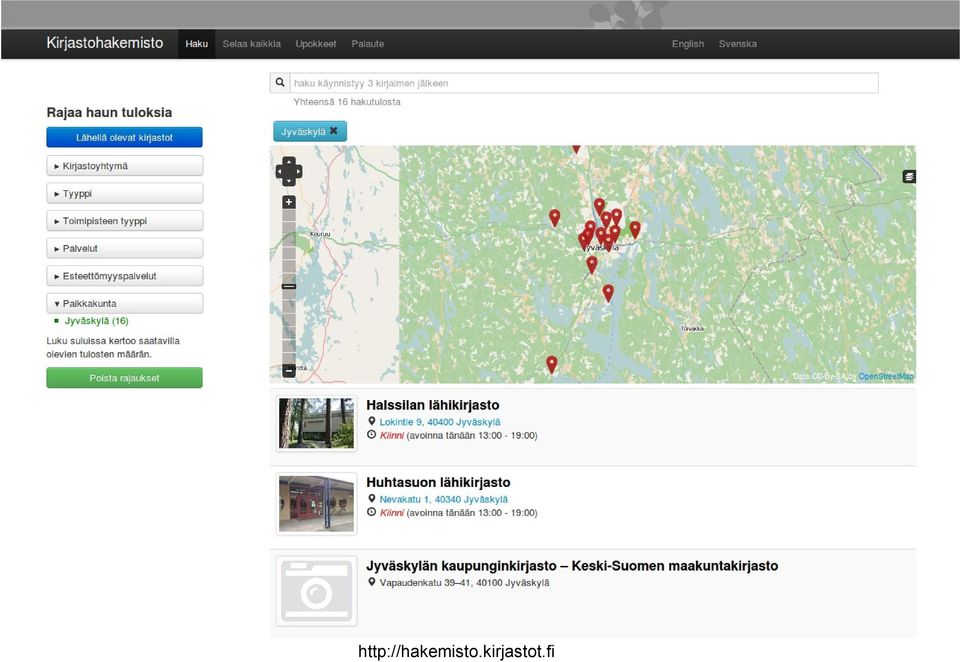Click the clock icon under Huhtasuon lähikirjasto
The width and height of the screenshot is (960, 662).
(371, 512)
